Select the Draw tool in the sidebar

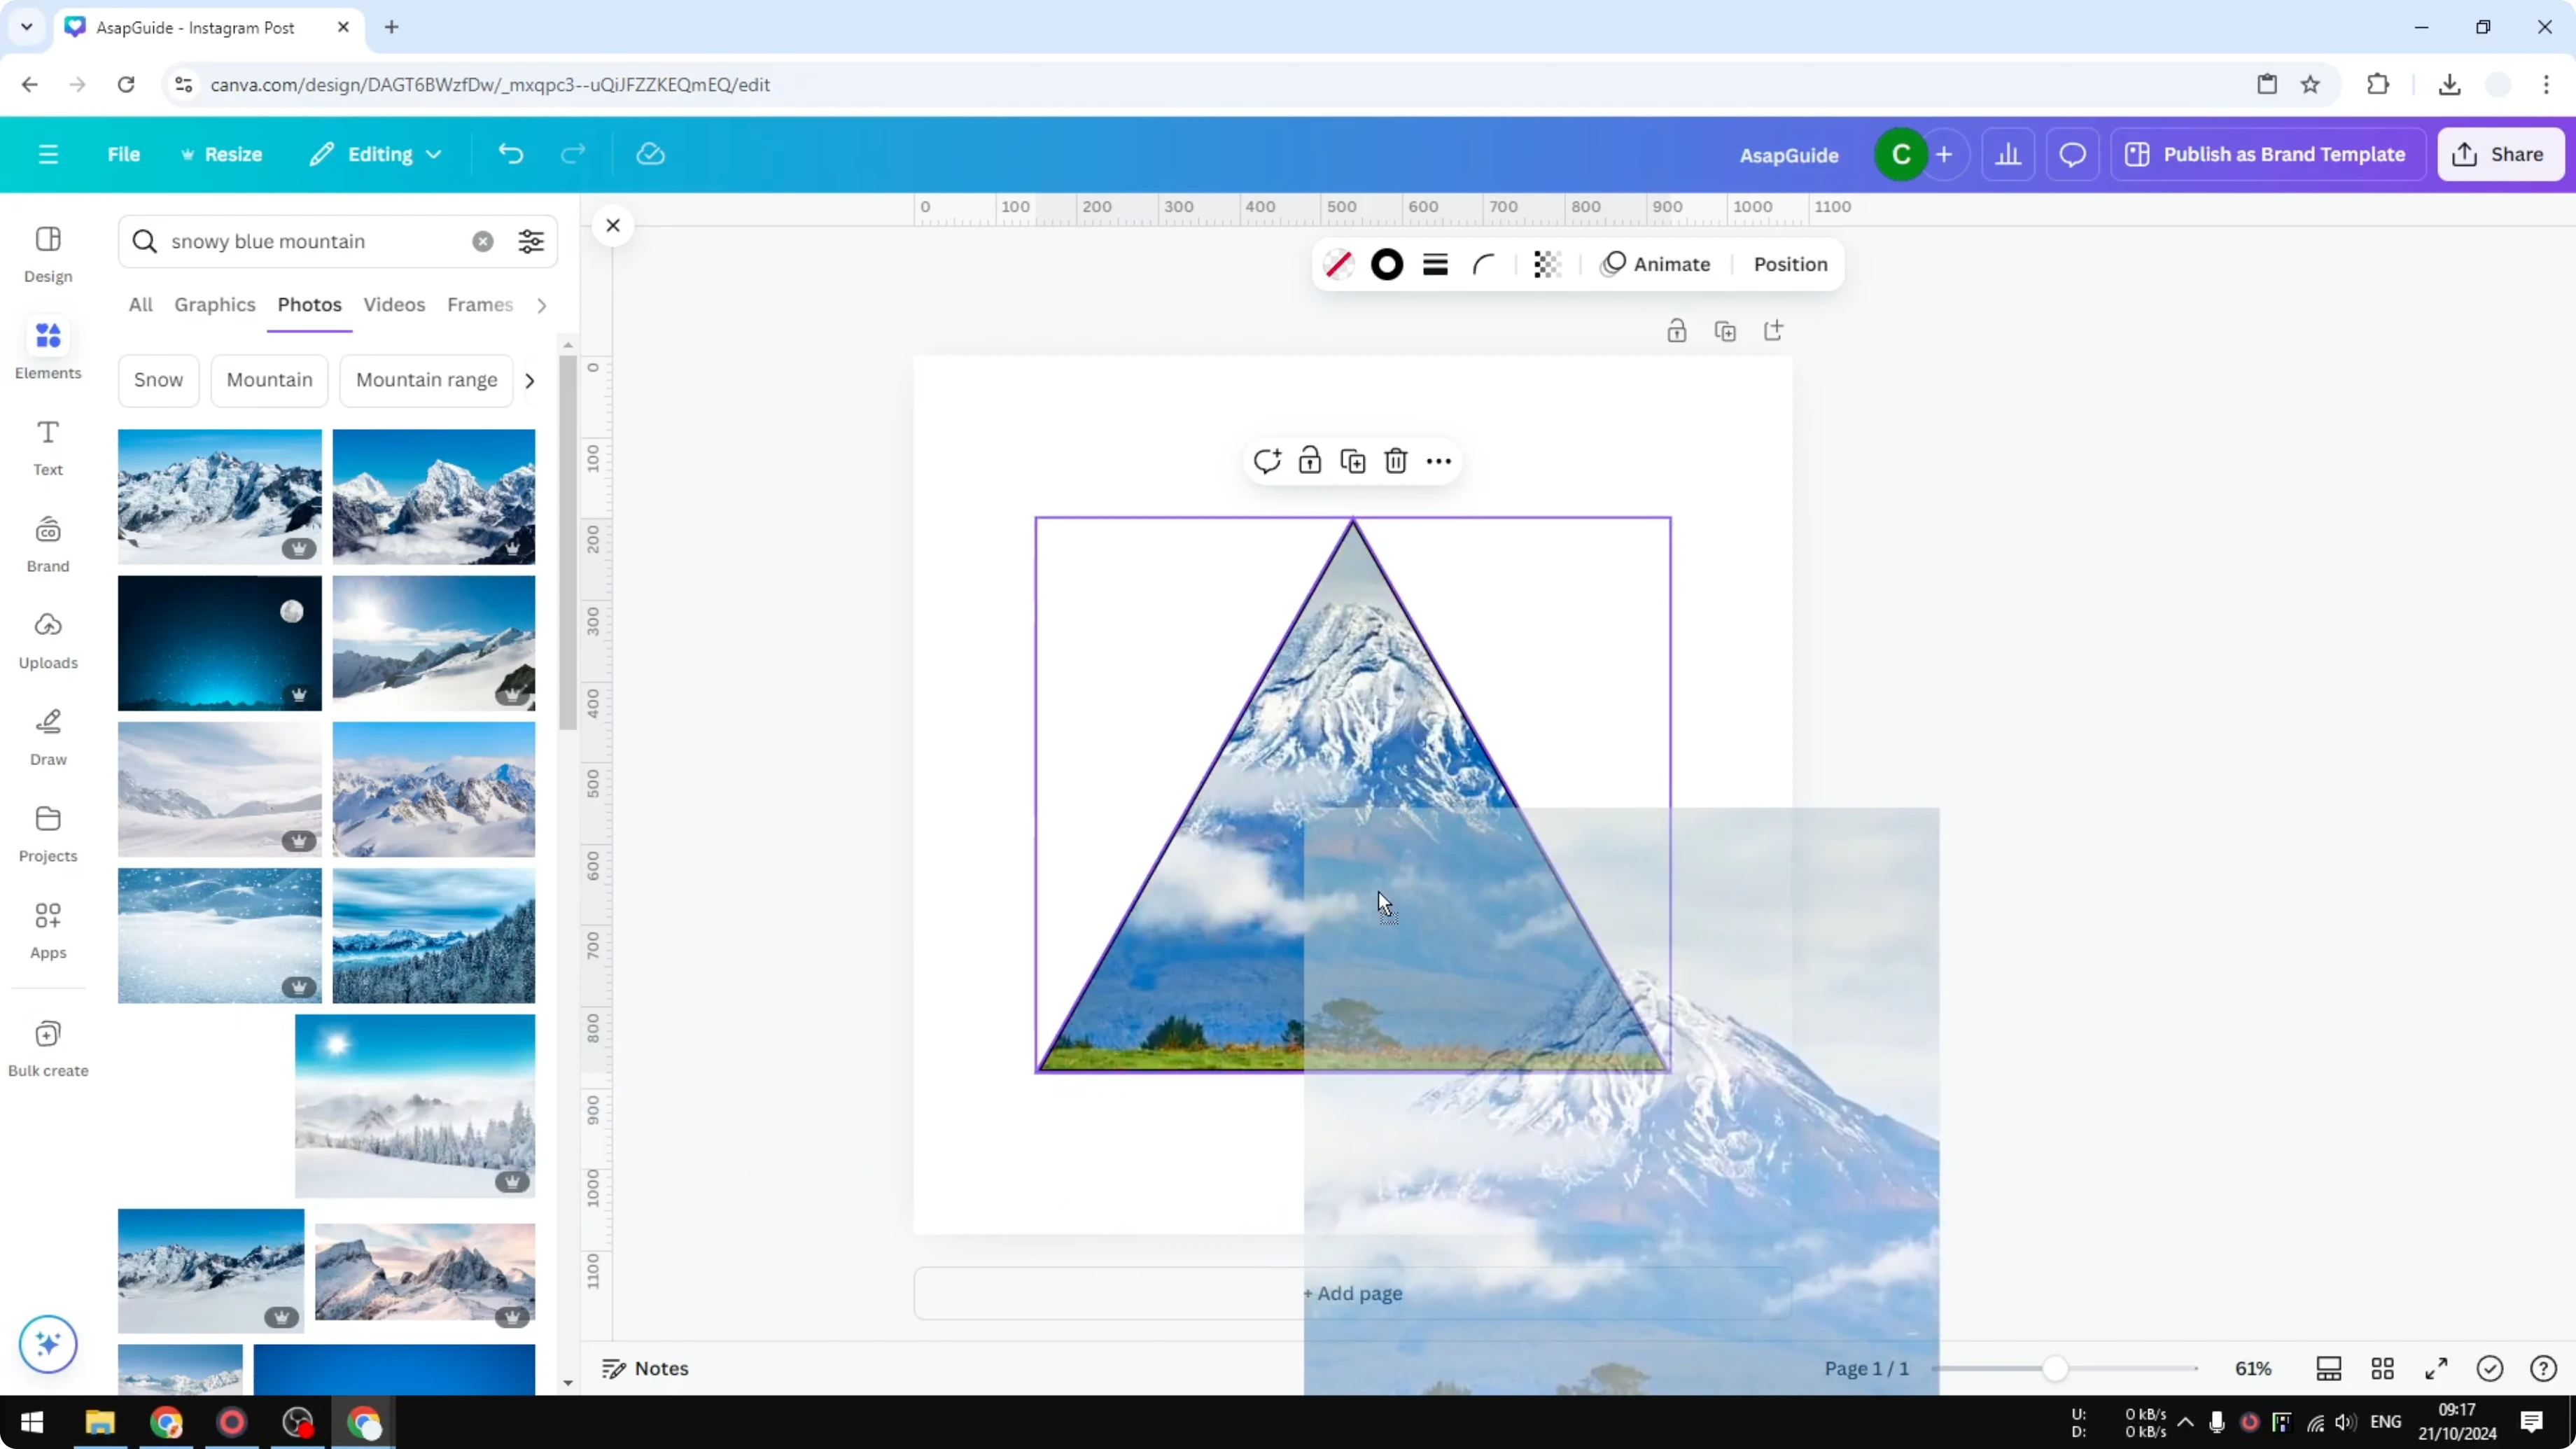click(x=47, y=736)
